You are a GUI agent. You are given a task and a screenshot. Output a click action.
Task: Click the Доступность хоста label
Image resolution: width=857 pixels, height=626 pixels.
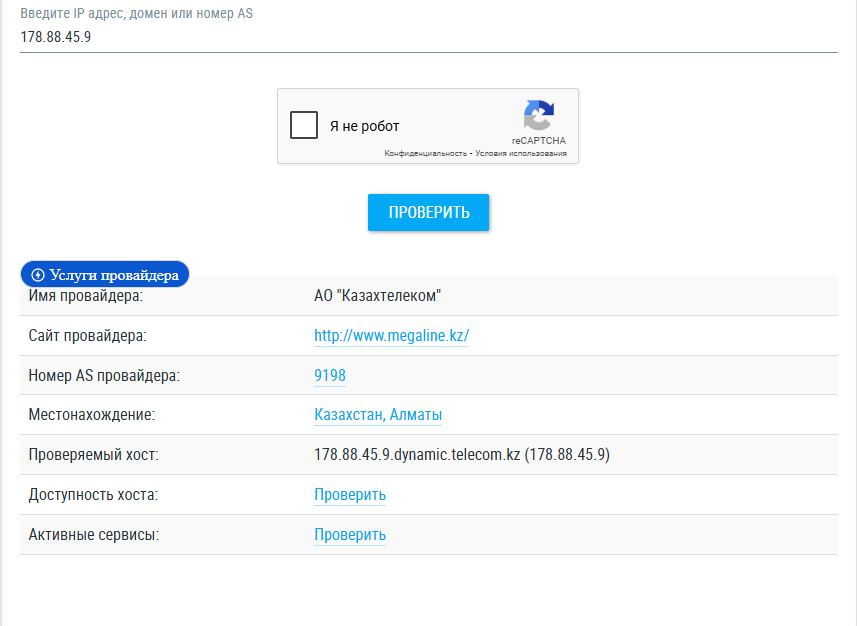pyautogui.click(x=93, y=495)
